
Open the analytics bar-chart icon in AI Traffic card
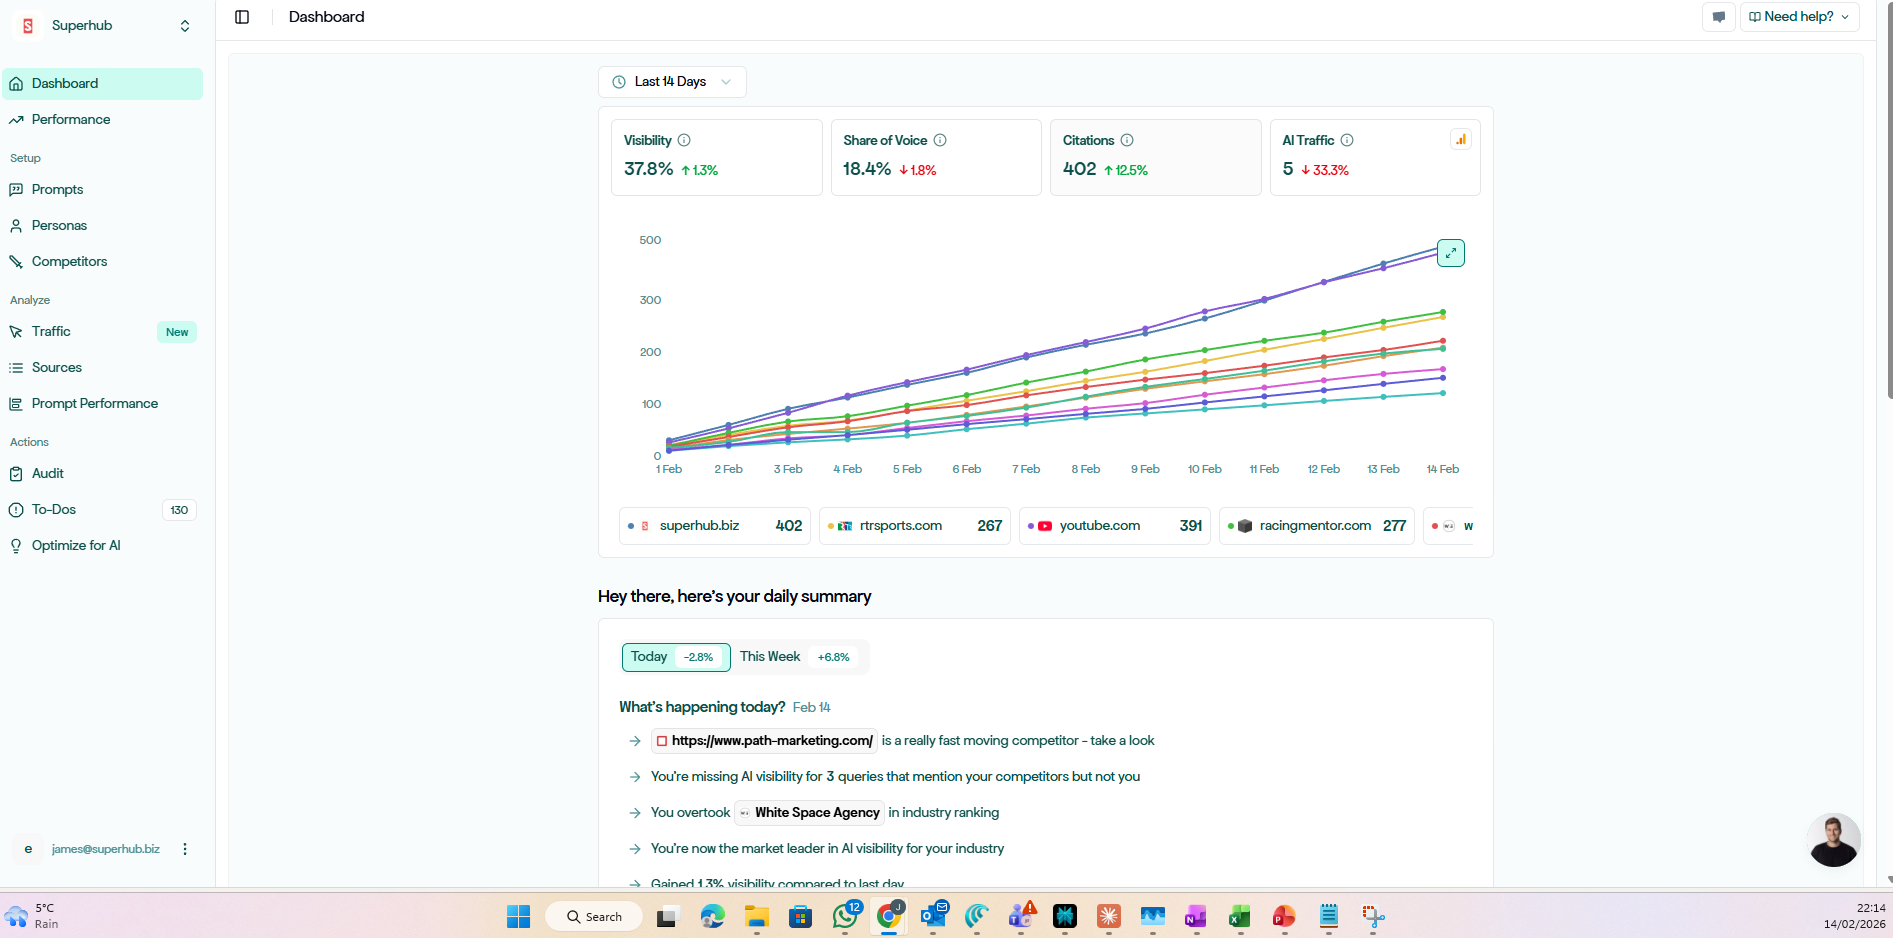(1461, 140)
